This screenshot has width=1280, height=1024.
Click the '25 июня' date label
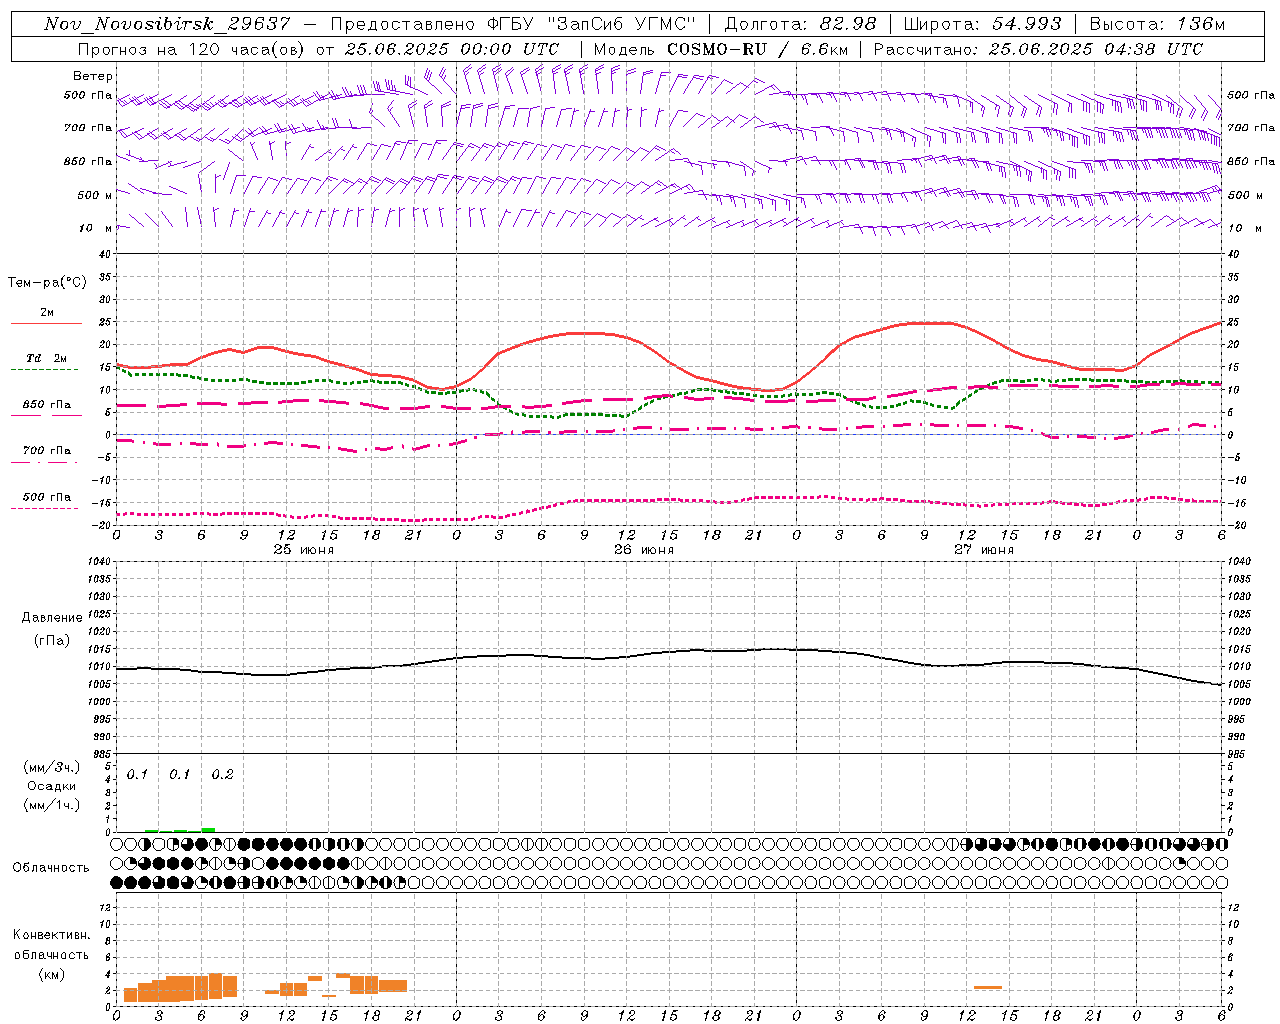coord(304,550)
